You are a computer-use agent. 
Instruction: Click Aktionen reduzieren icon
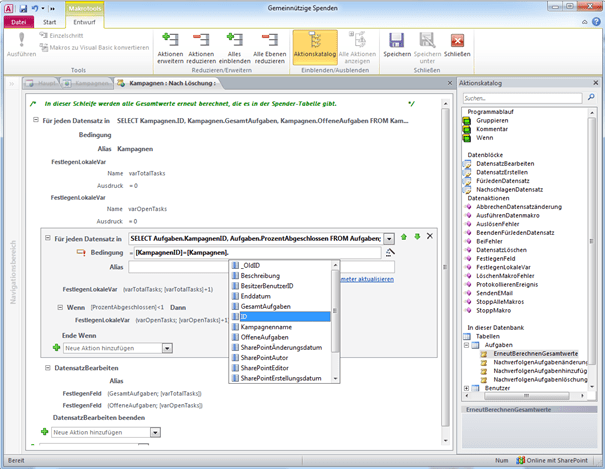(x=201, y=40)
